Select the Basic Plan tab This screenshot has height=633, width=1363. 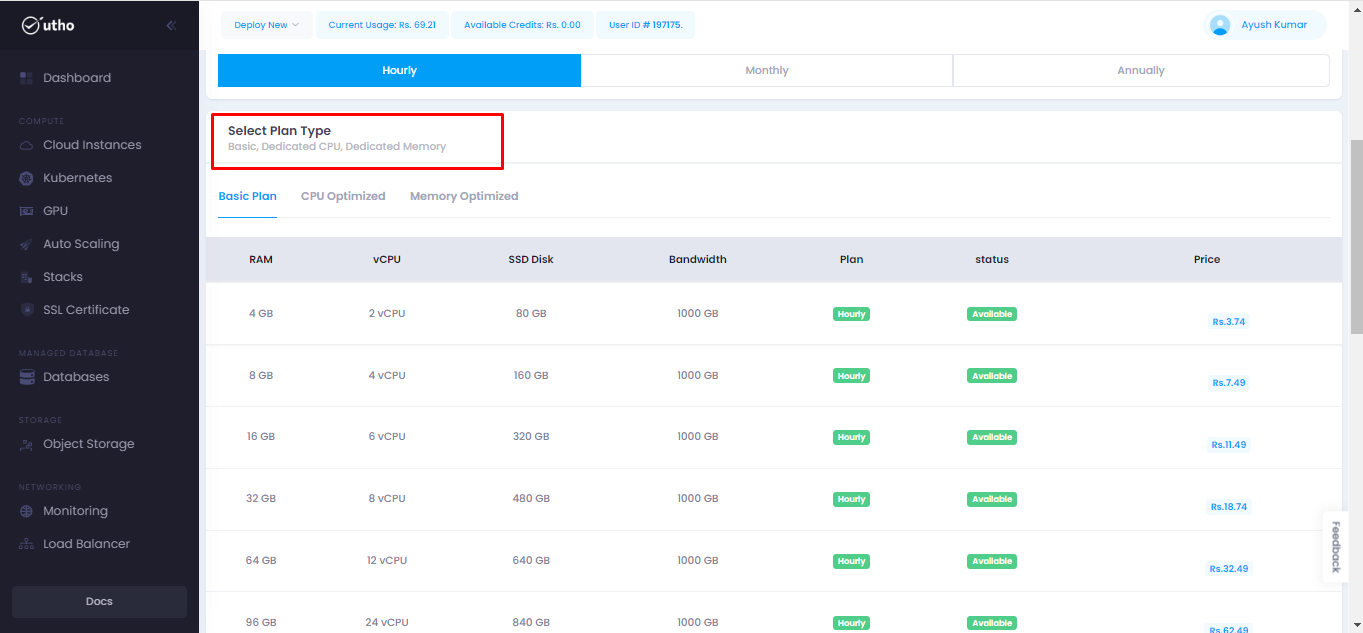pos(248,197)
